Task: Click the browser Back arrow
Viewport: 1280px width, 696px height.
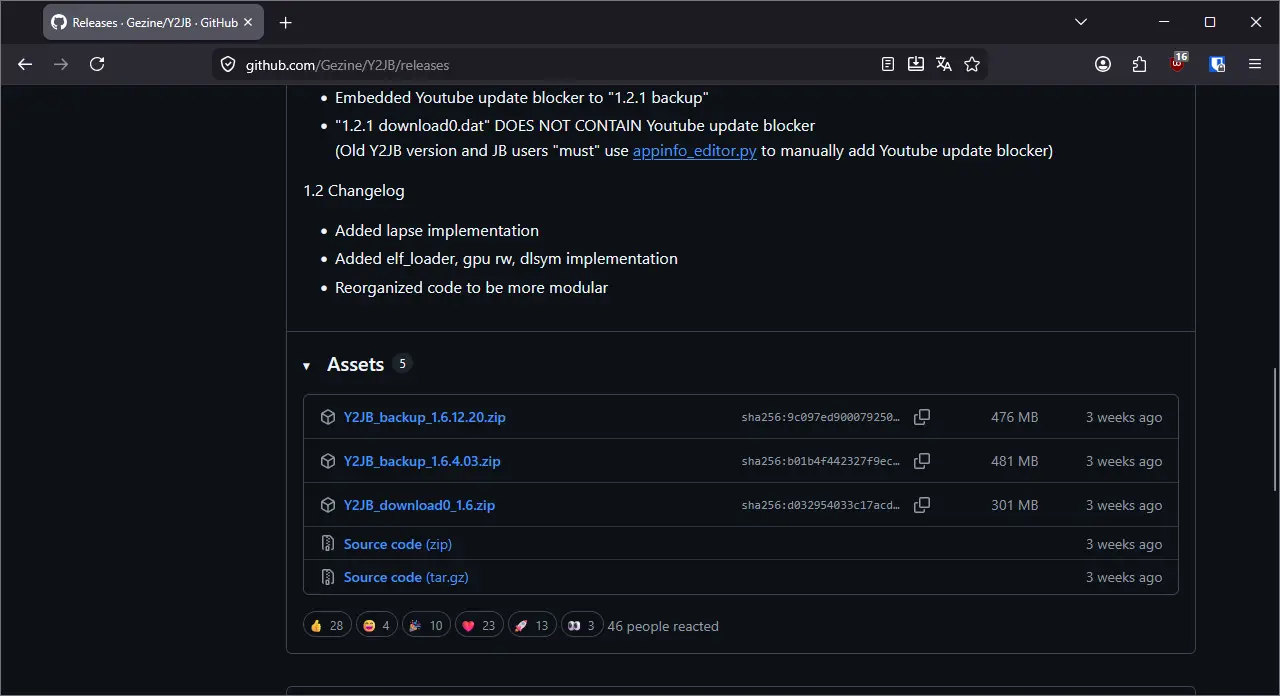Action: coord(25,64)
